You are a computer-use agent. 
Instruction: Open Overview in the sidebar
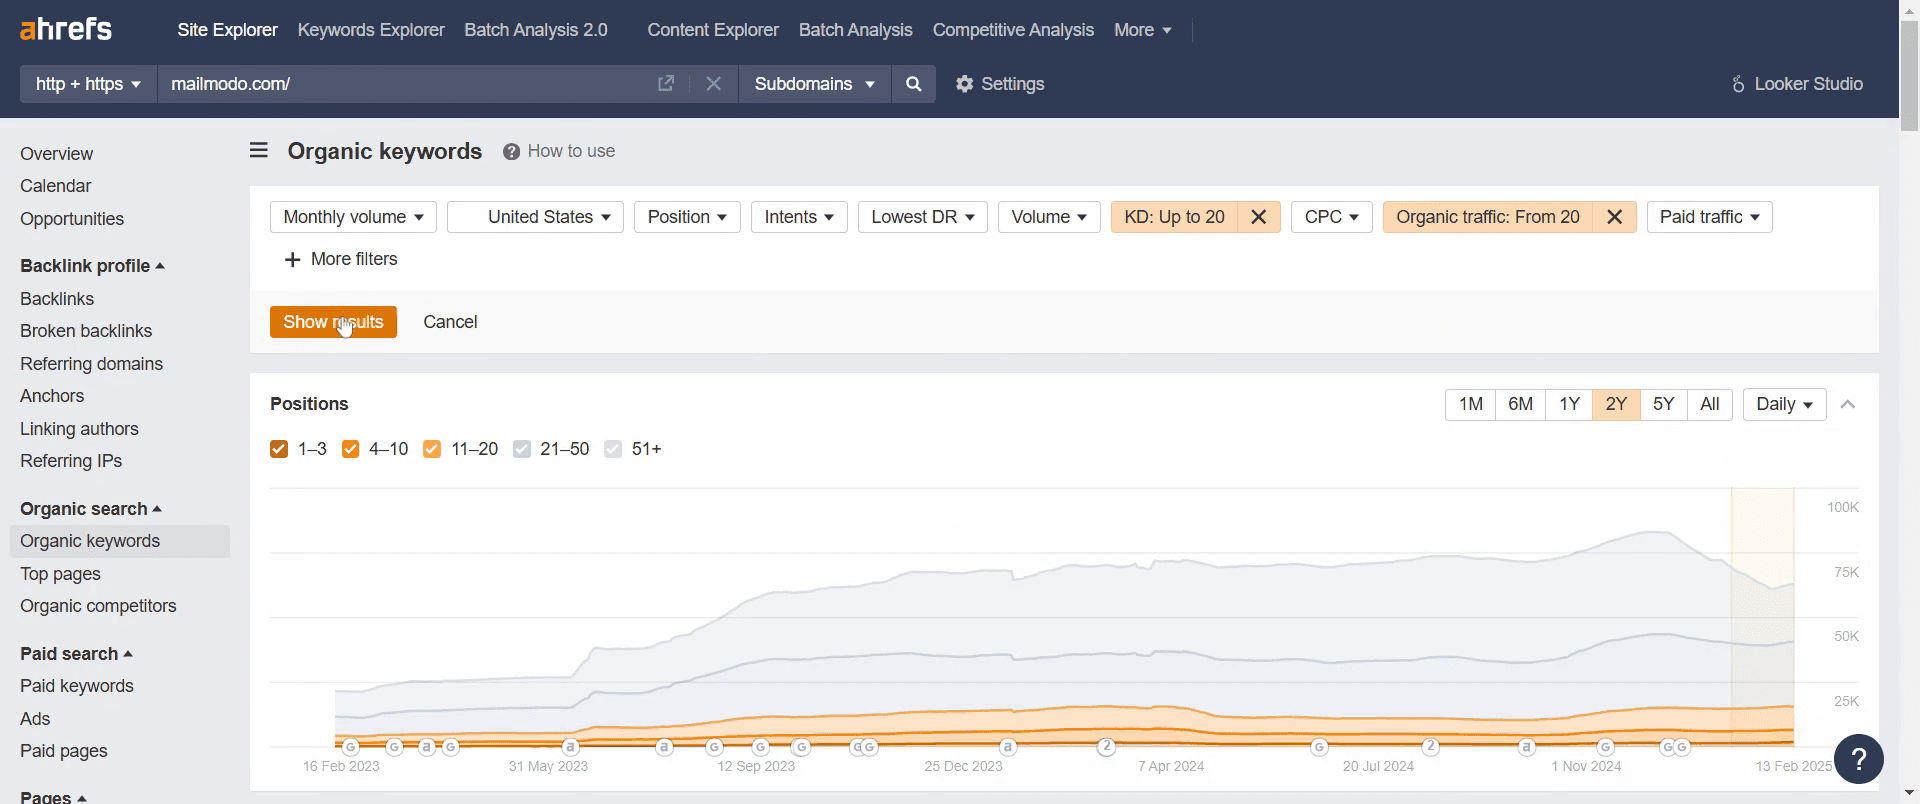click(56, 154)
